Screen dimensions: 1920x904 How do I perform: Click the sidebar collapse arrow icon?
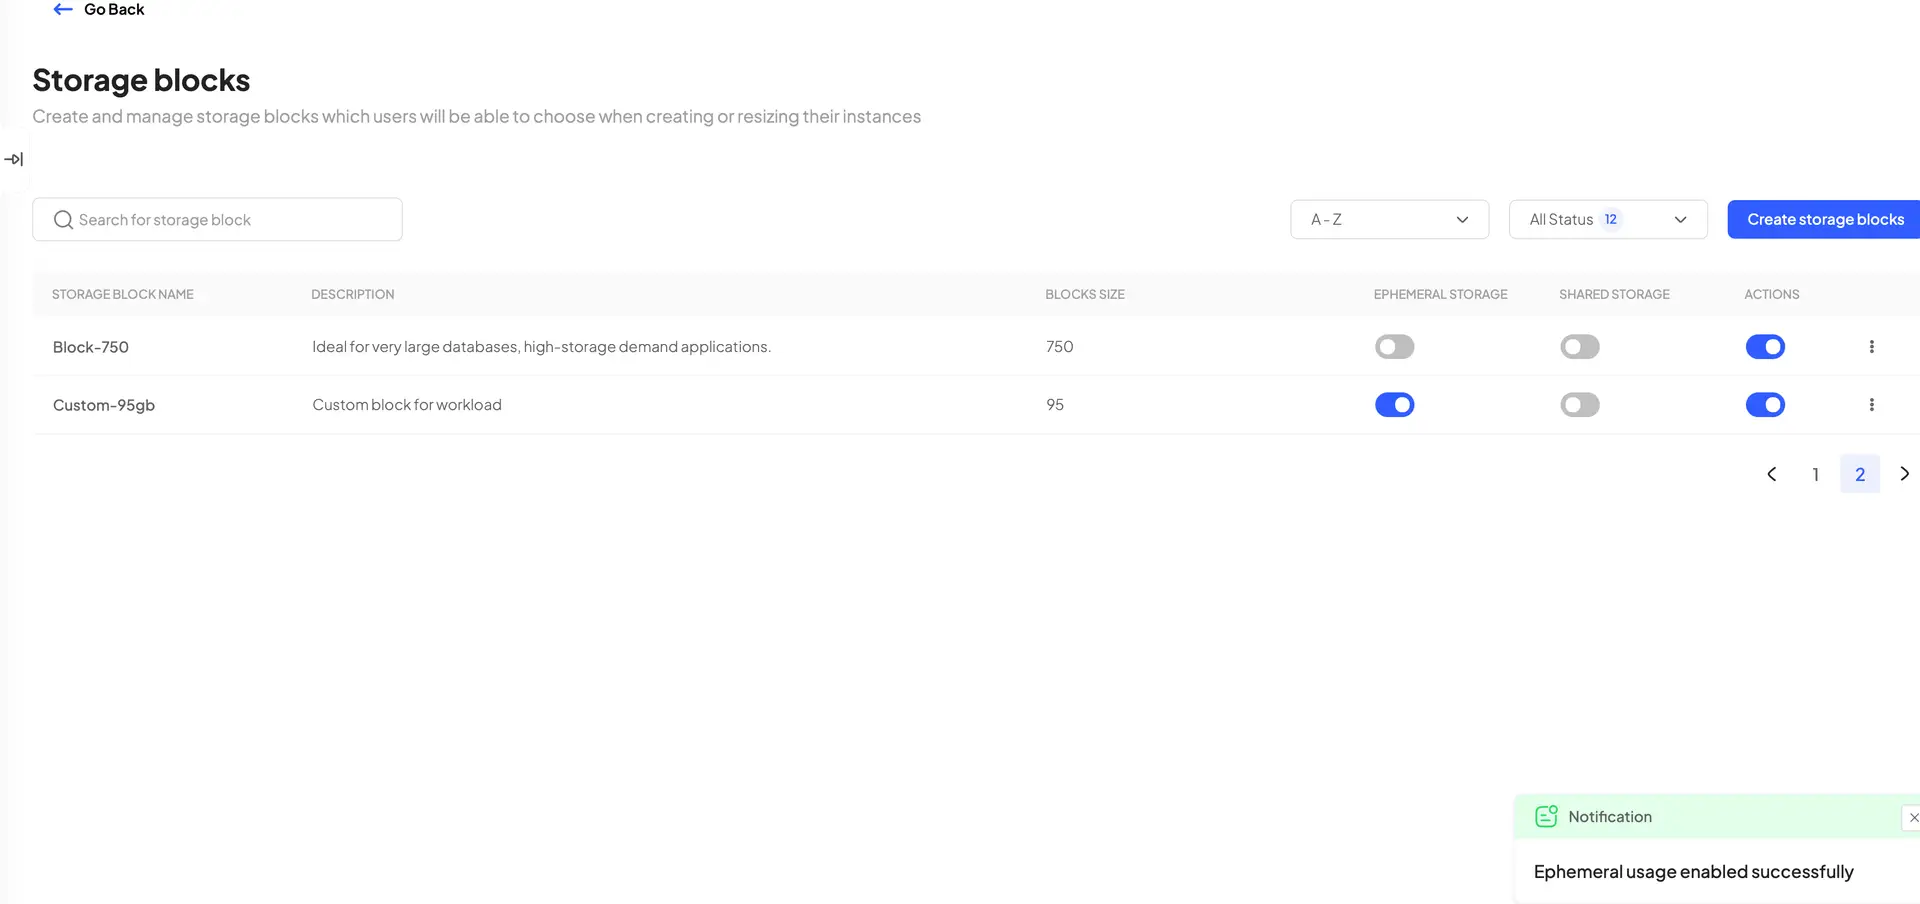click(15, 158)
